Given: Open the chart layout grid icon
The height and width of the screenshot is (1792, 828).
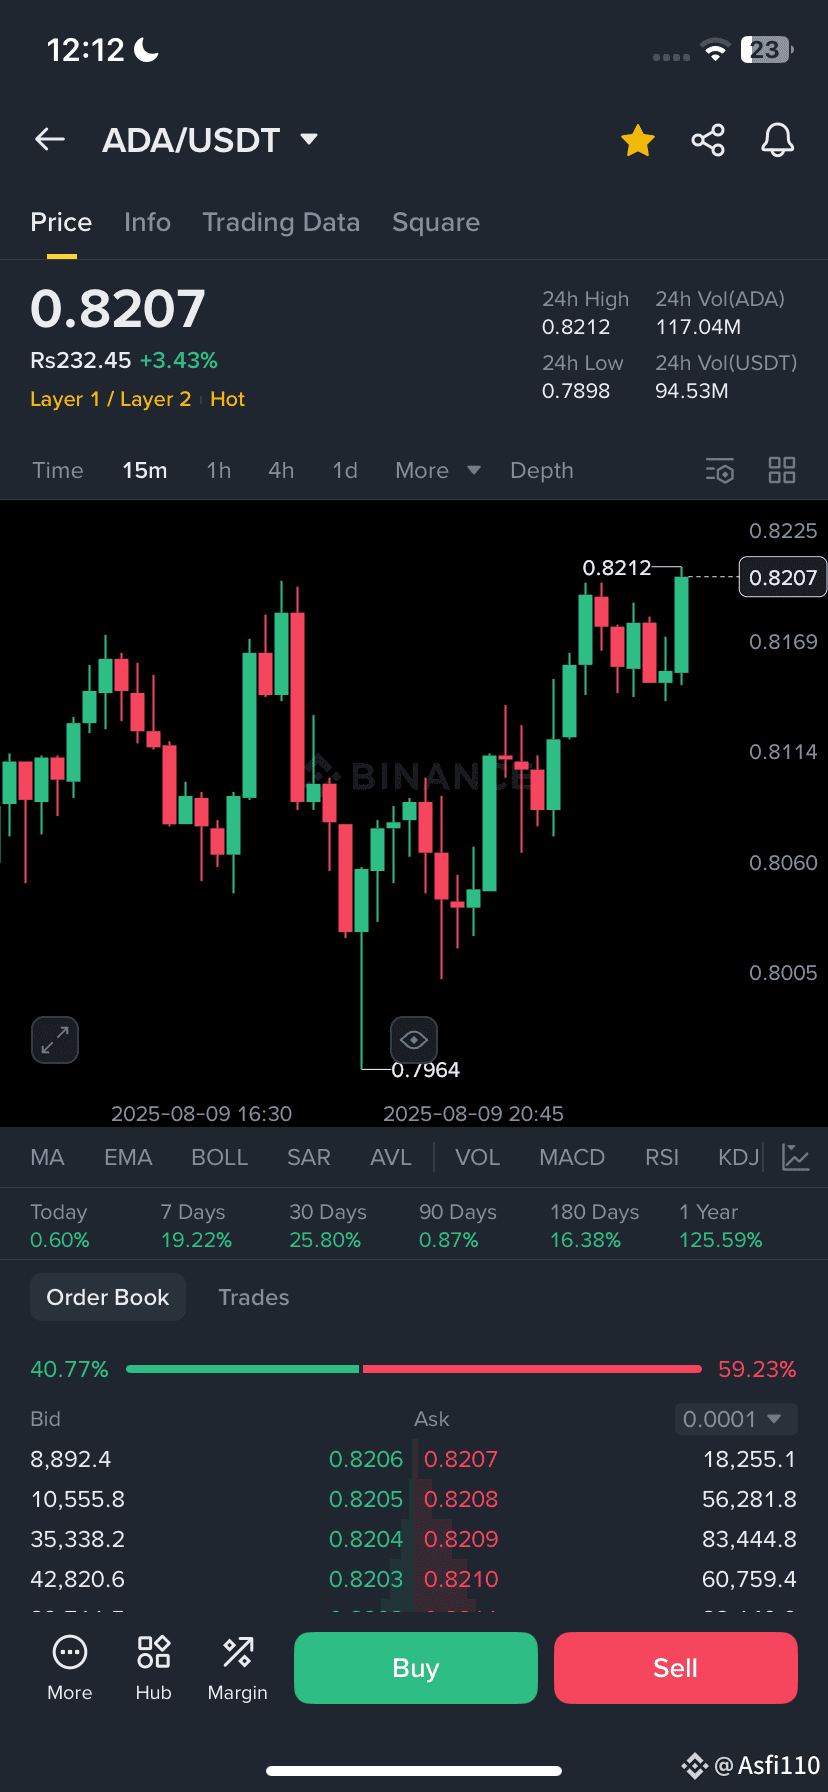Looking at the screenshot, I should click(782, 470).
